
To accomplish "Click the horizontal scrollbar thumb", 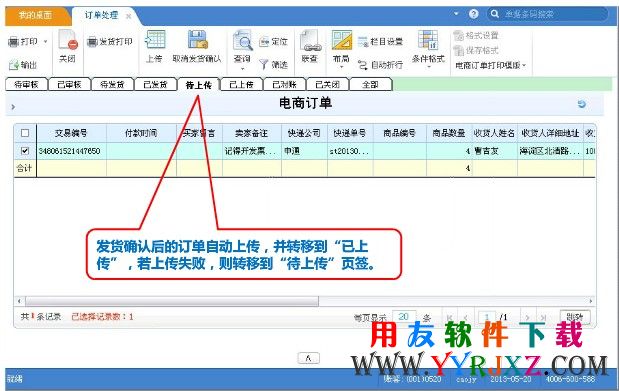I will point(172,301).
